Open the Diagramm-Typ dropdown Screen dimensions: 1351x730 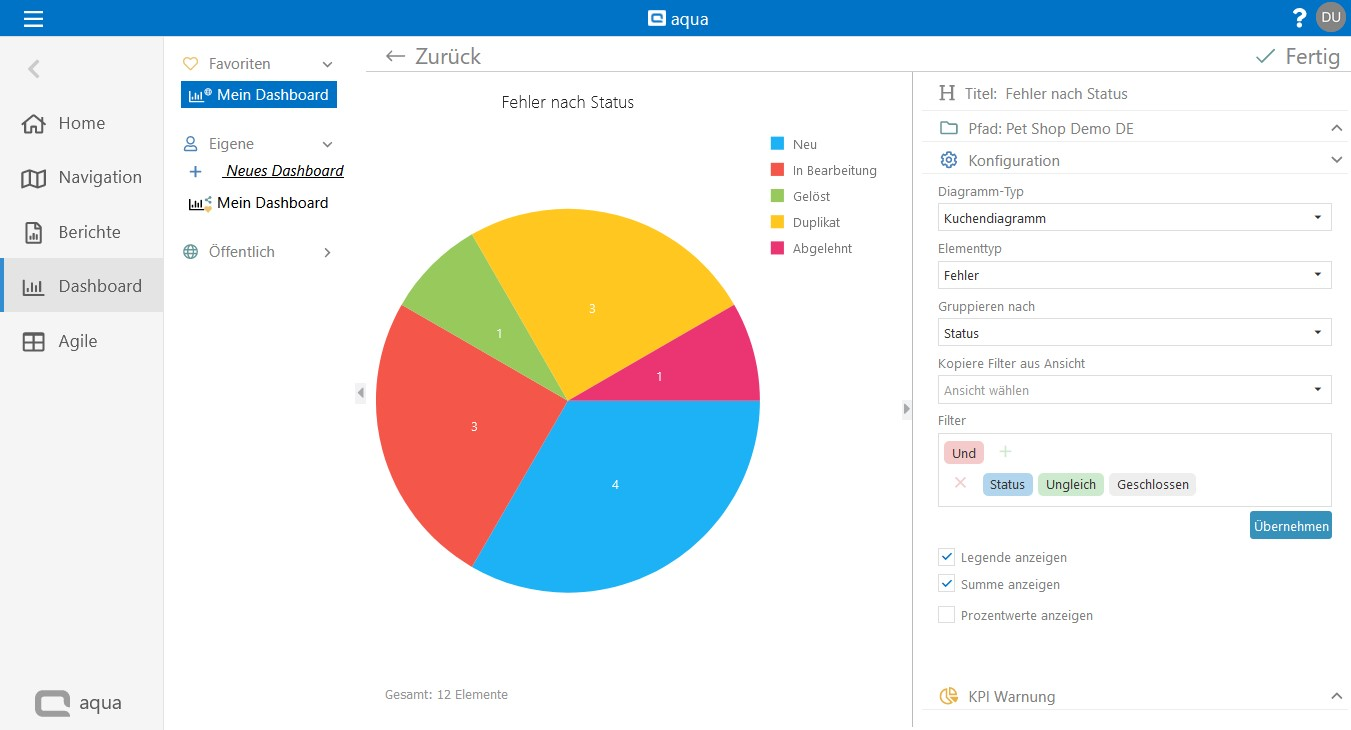click(1134, 217)
